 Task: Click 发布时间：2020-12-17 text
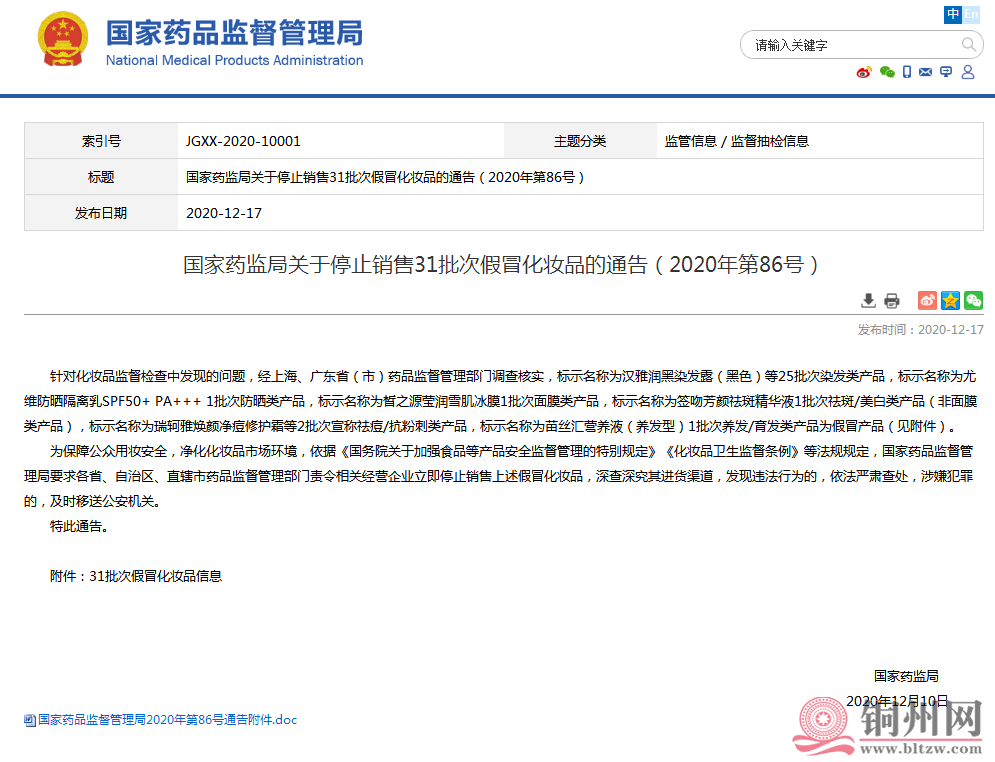point(921,329)
